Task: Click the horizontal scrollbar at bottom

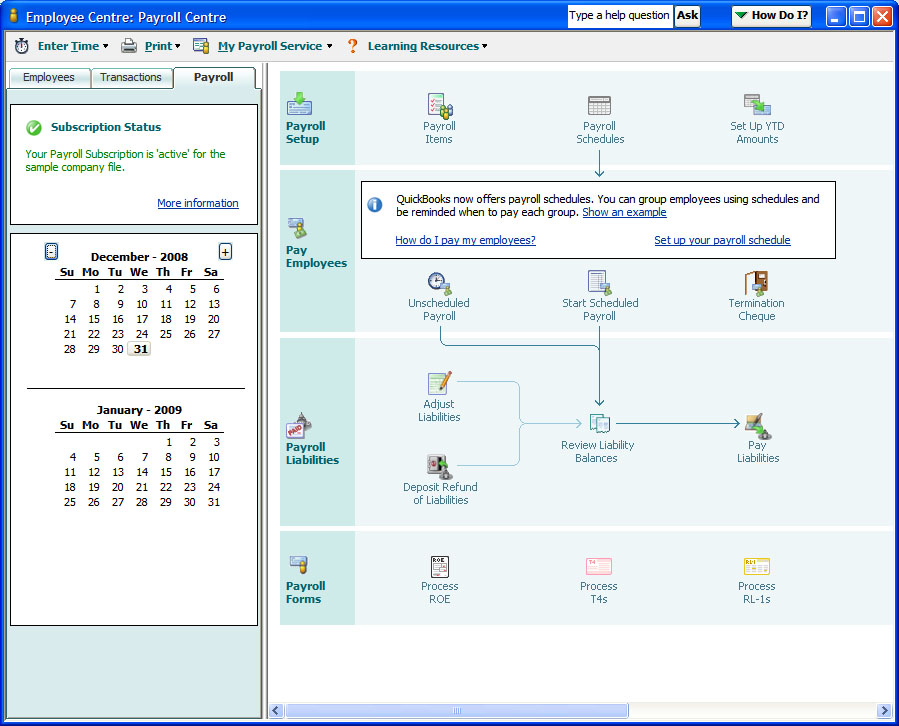Action: pos(457,711)
